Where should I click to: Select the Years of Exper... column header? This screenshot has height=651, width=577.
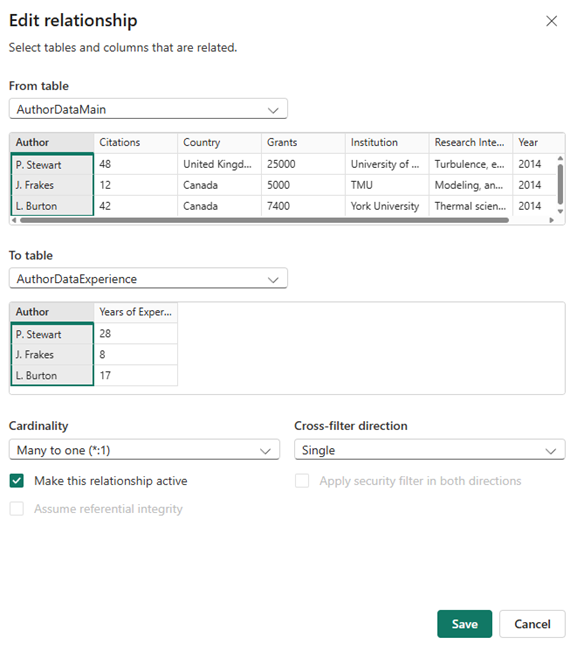click(136, 312)
